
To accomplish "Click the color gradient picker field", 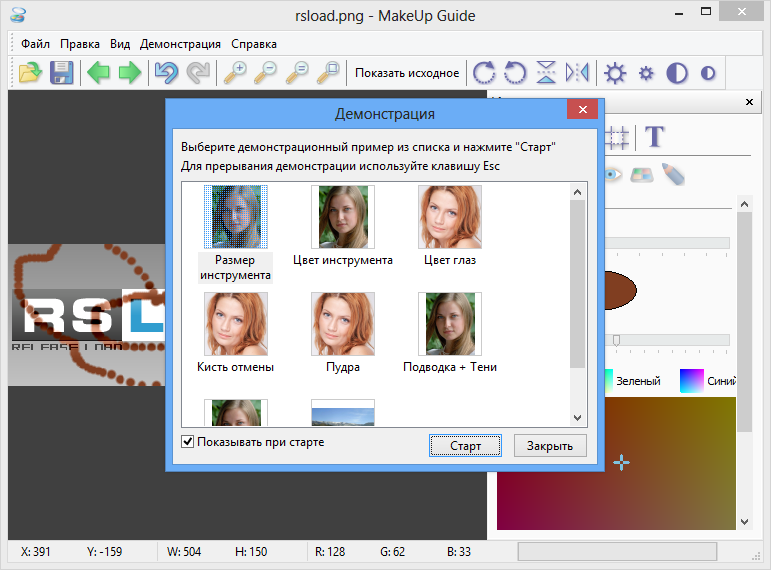I will click(x=617, y=463).
